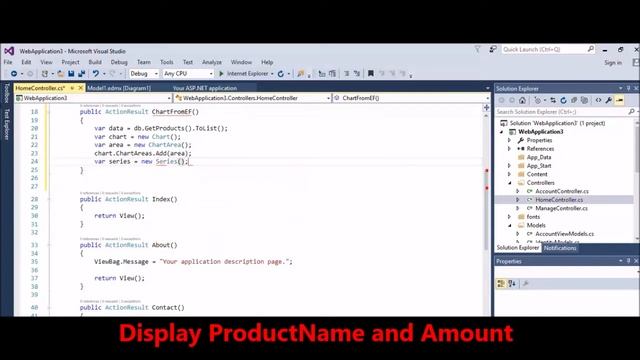Click the feedback icon beside Quick Launch
Viewport: 640px width, 360px height.
(x=493, y=49)
